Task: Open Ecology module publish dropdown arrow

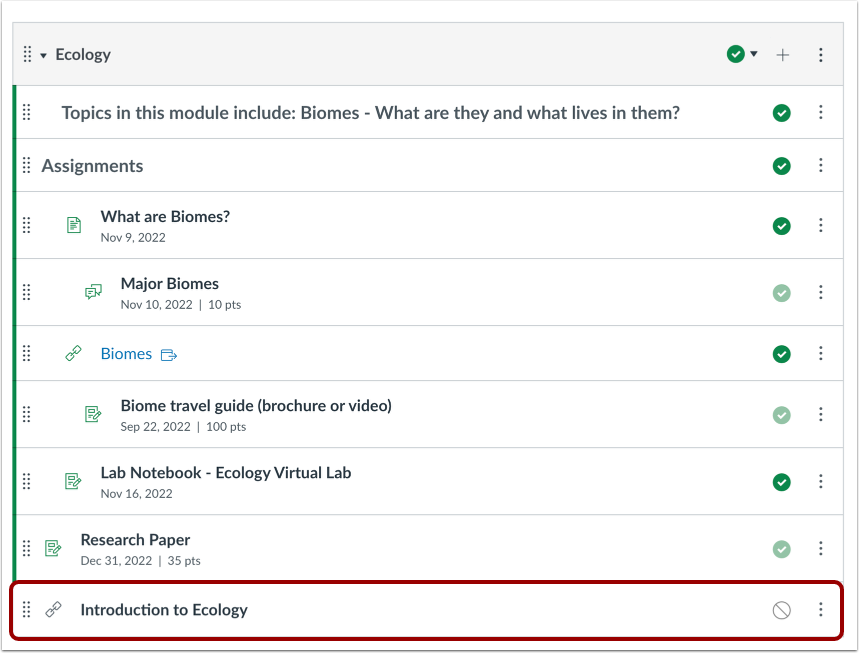Action: [x=755, y=54]
